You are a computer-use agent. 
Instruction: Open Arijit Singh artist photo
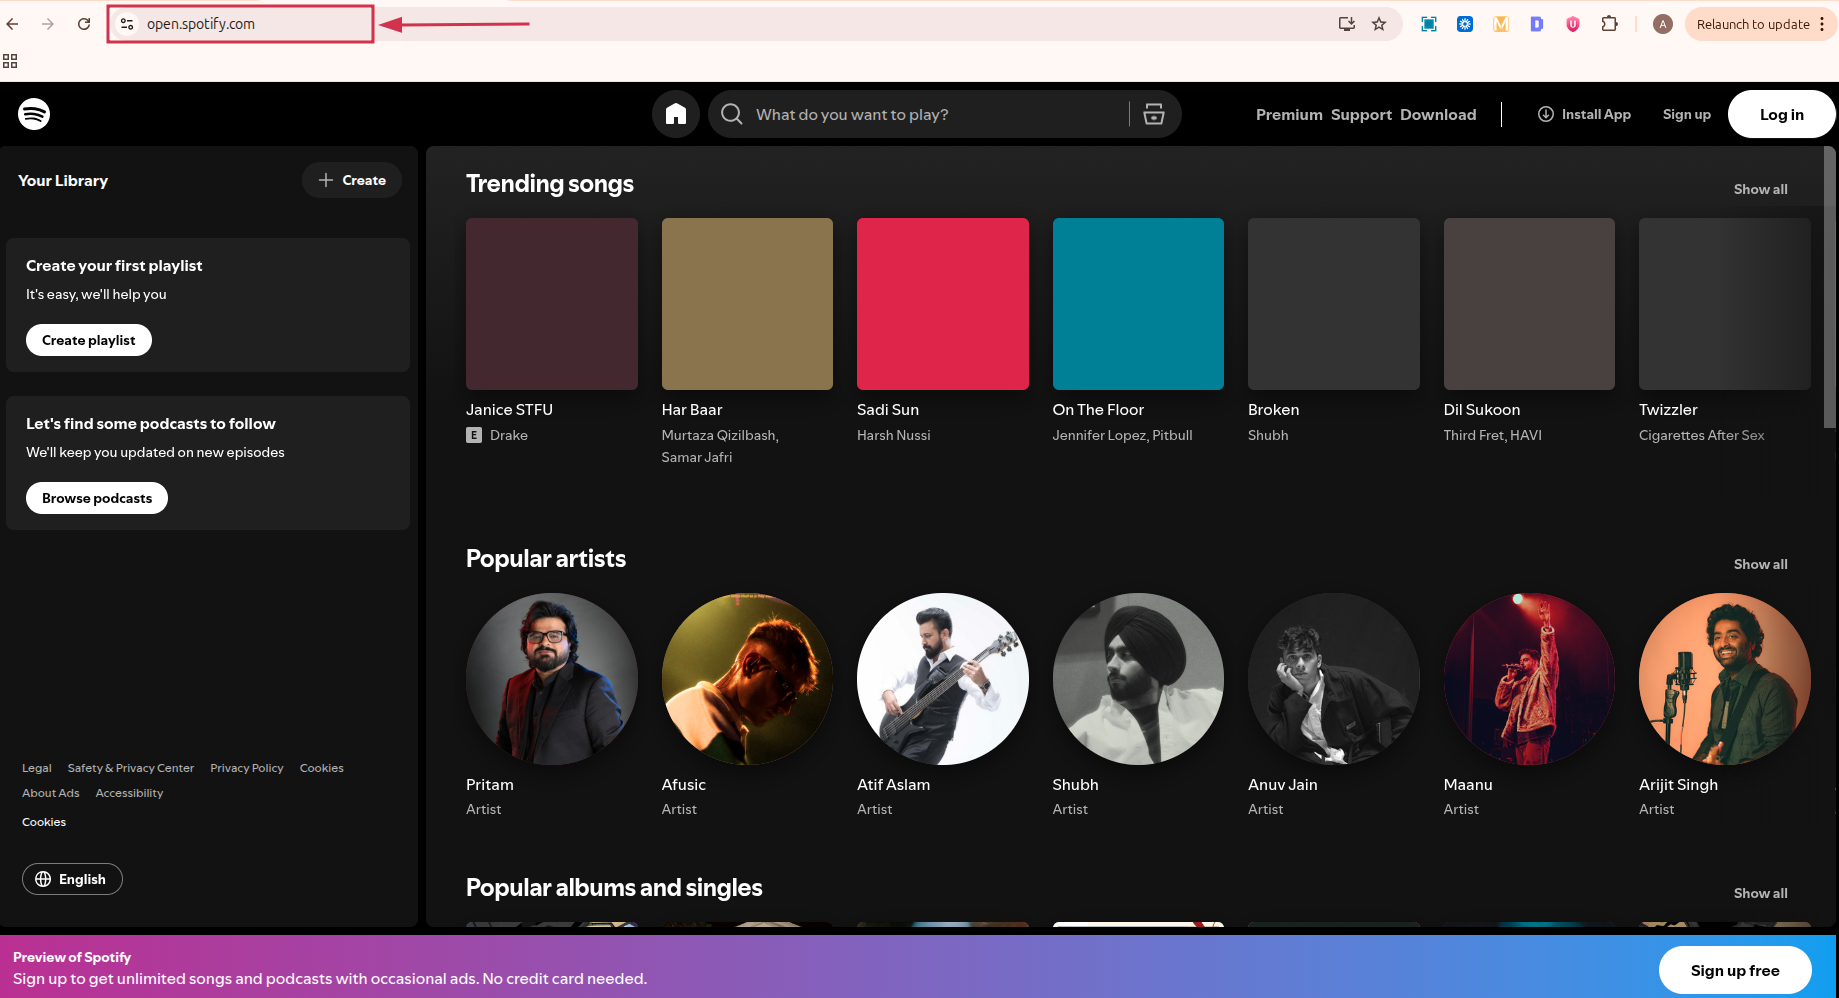tap(1725, 679)
